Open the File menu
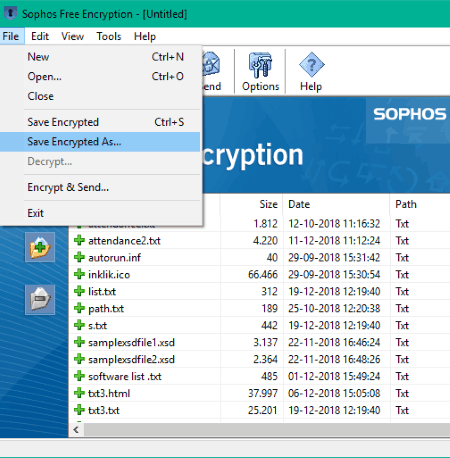The image size is (450, 458). tap(11, 36)
